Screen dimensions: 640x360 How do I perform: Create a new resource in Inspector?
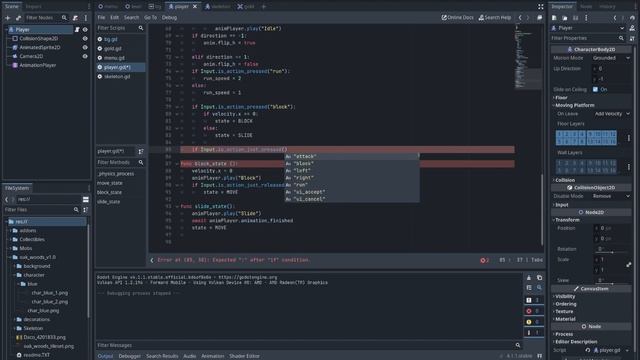click(x=554, y=18)
